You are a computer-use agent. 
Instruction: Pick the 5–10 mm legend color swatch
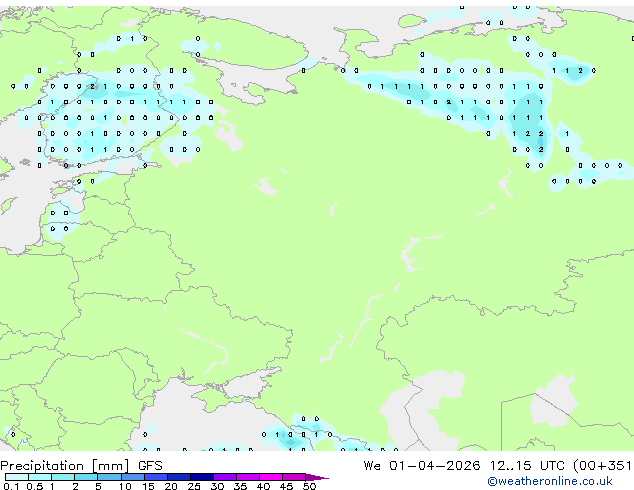[110, 477]
